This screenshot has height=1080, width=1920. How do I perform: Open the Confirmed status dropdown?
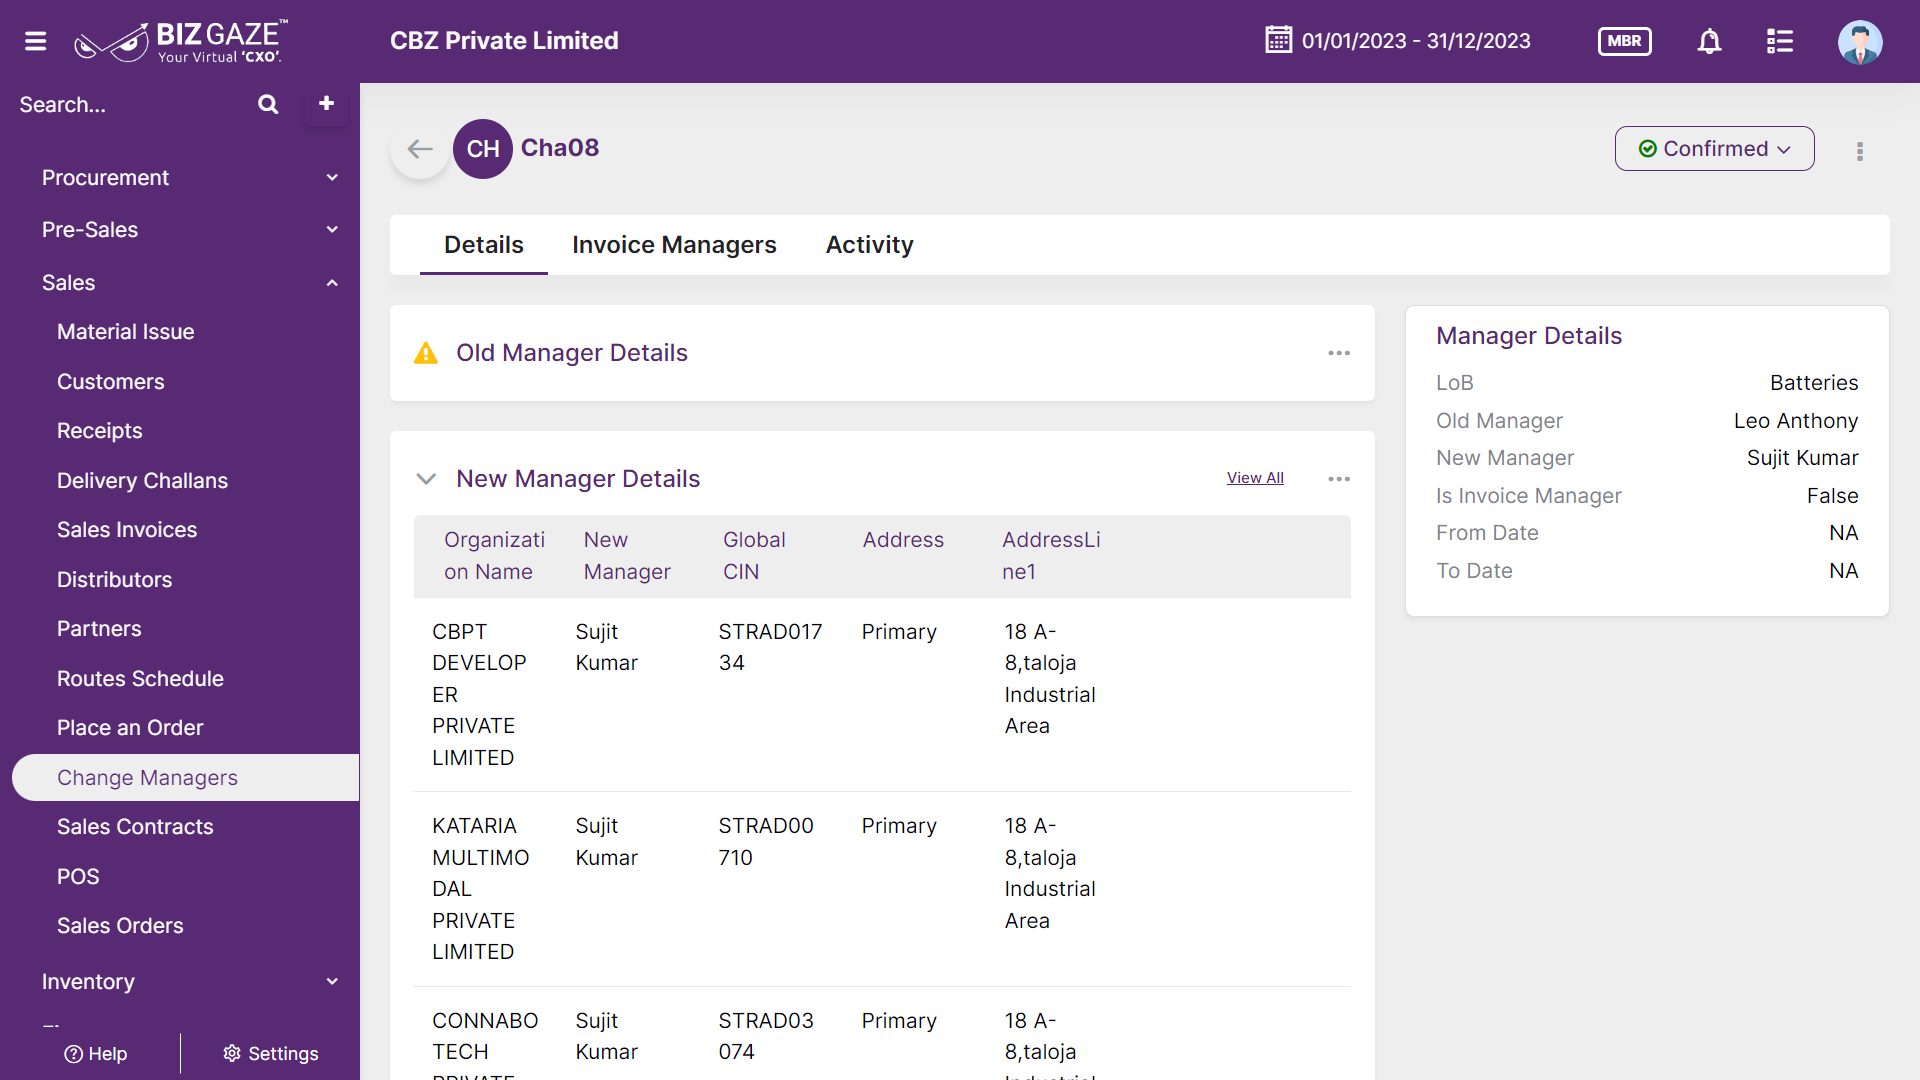[x=1714, y=149]
